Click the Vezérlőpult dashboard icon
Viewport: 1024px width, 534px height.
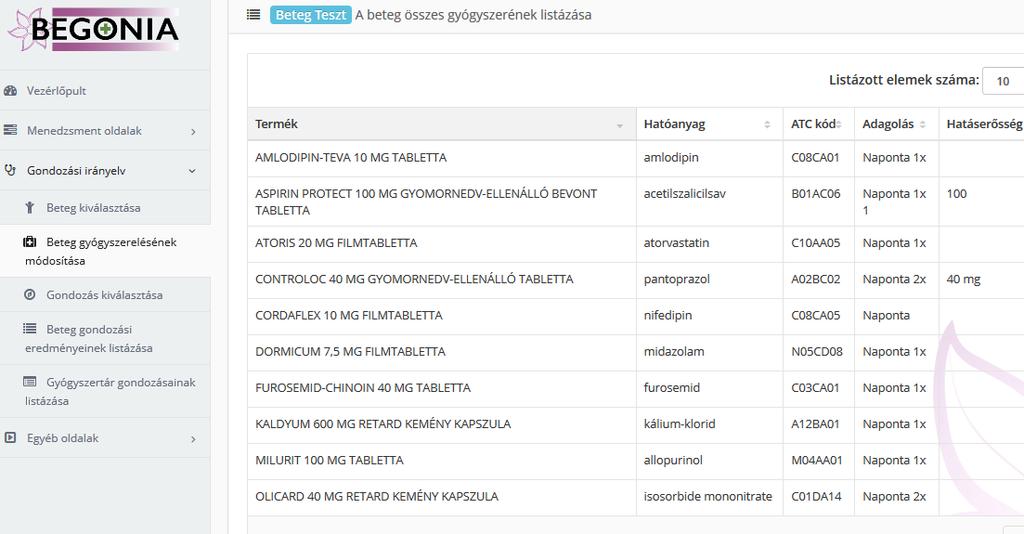(x=10, y=91)
